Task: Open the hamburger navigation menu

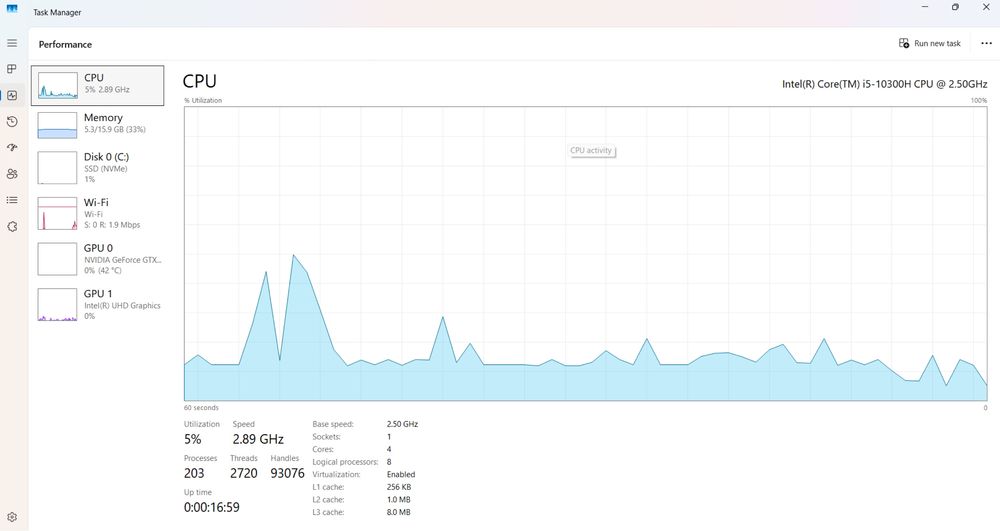Action: (x=11, y=43)
